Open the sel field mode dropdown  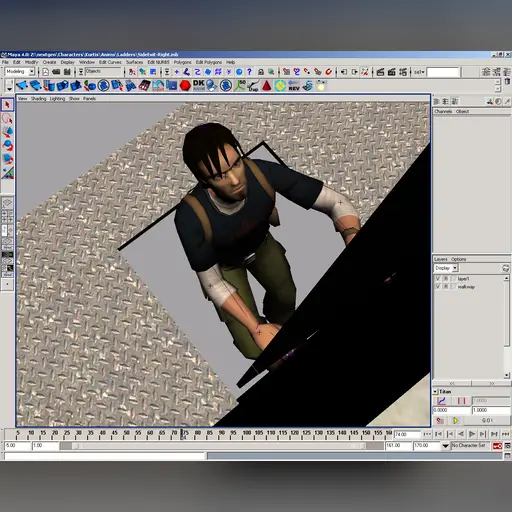point(419,72)
